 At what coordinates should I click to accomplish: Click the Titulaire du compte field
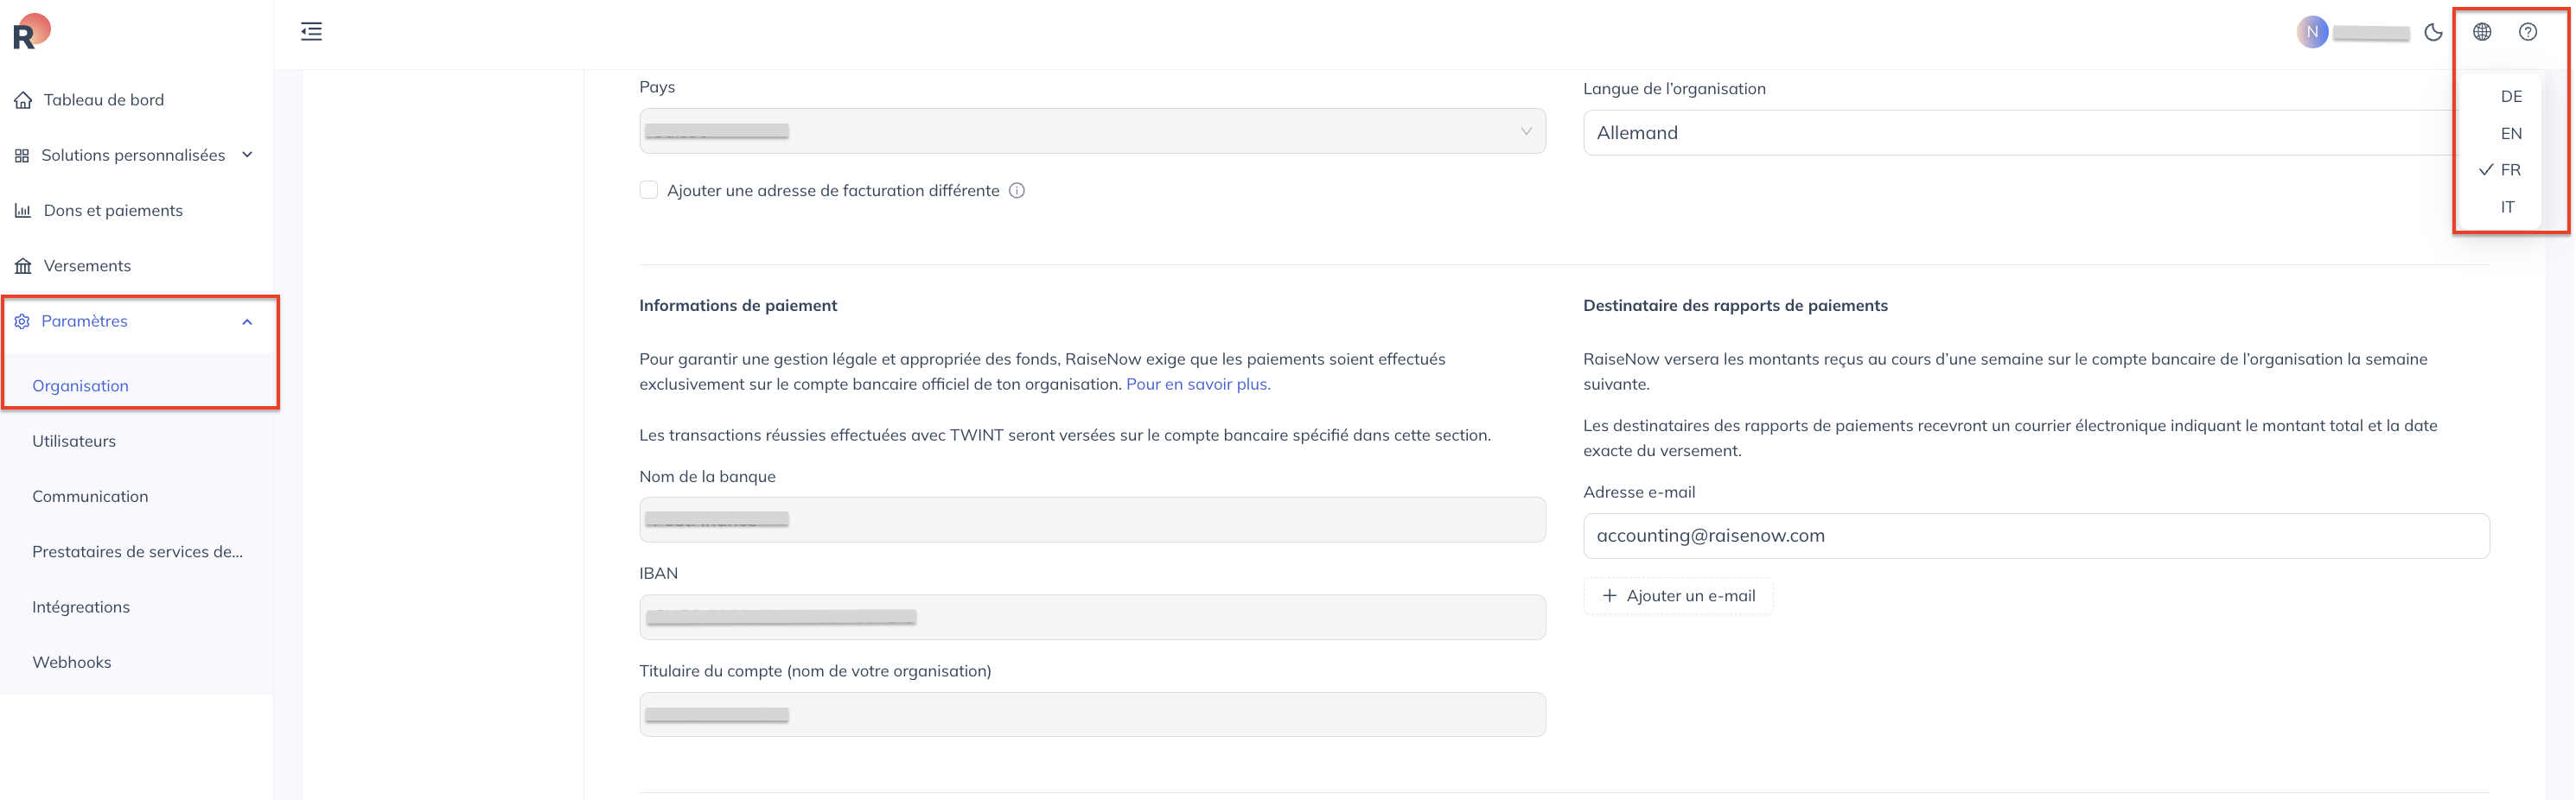[x=1092, y=714]
